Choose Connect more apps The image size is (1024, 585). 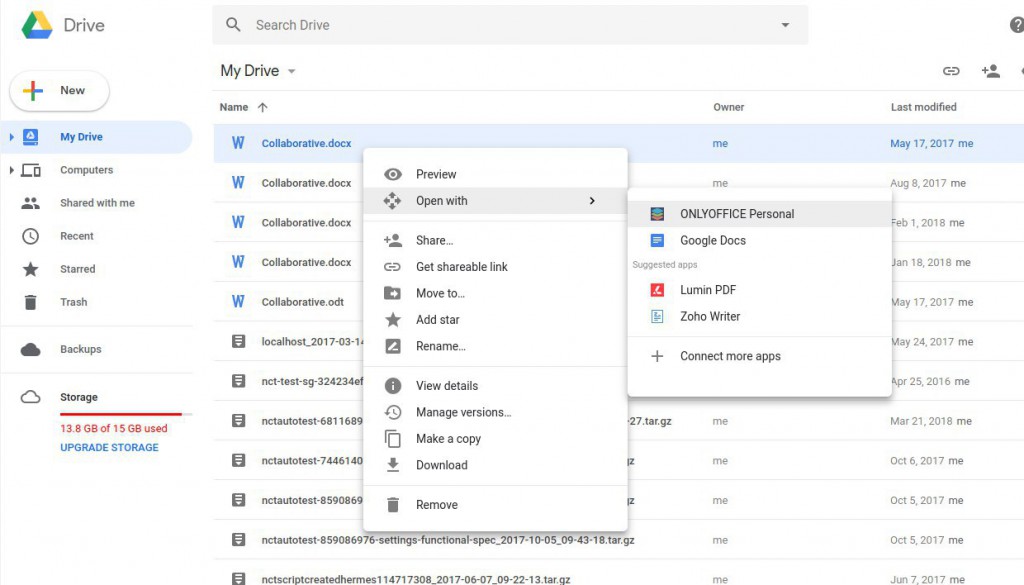(760, 356)
